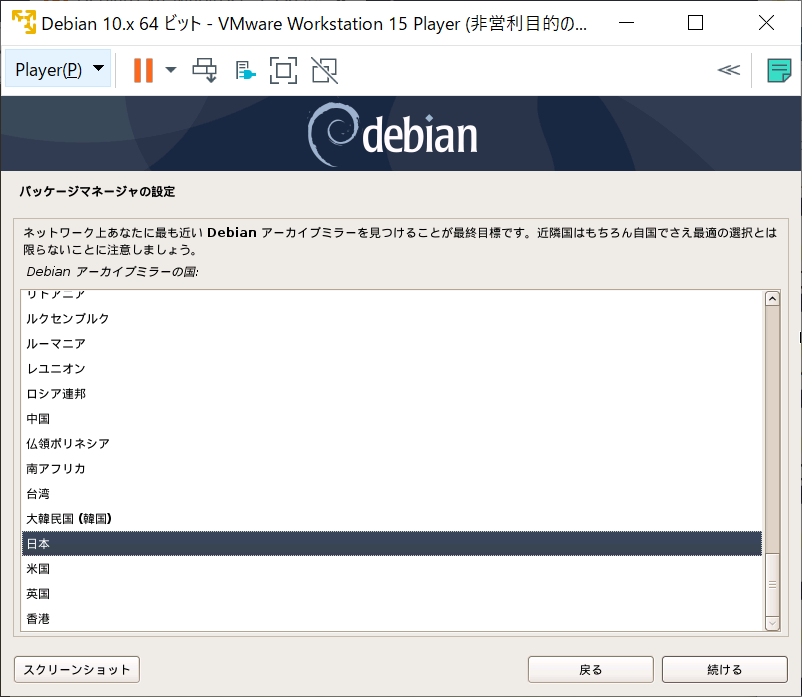
Task: Select 大韓民国 (韓国) entry
Action: click(x=392, y=519)
